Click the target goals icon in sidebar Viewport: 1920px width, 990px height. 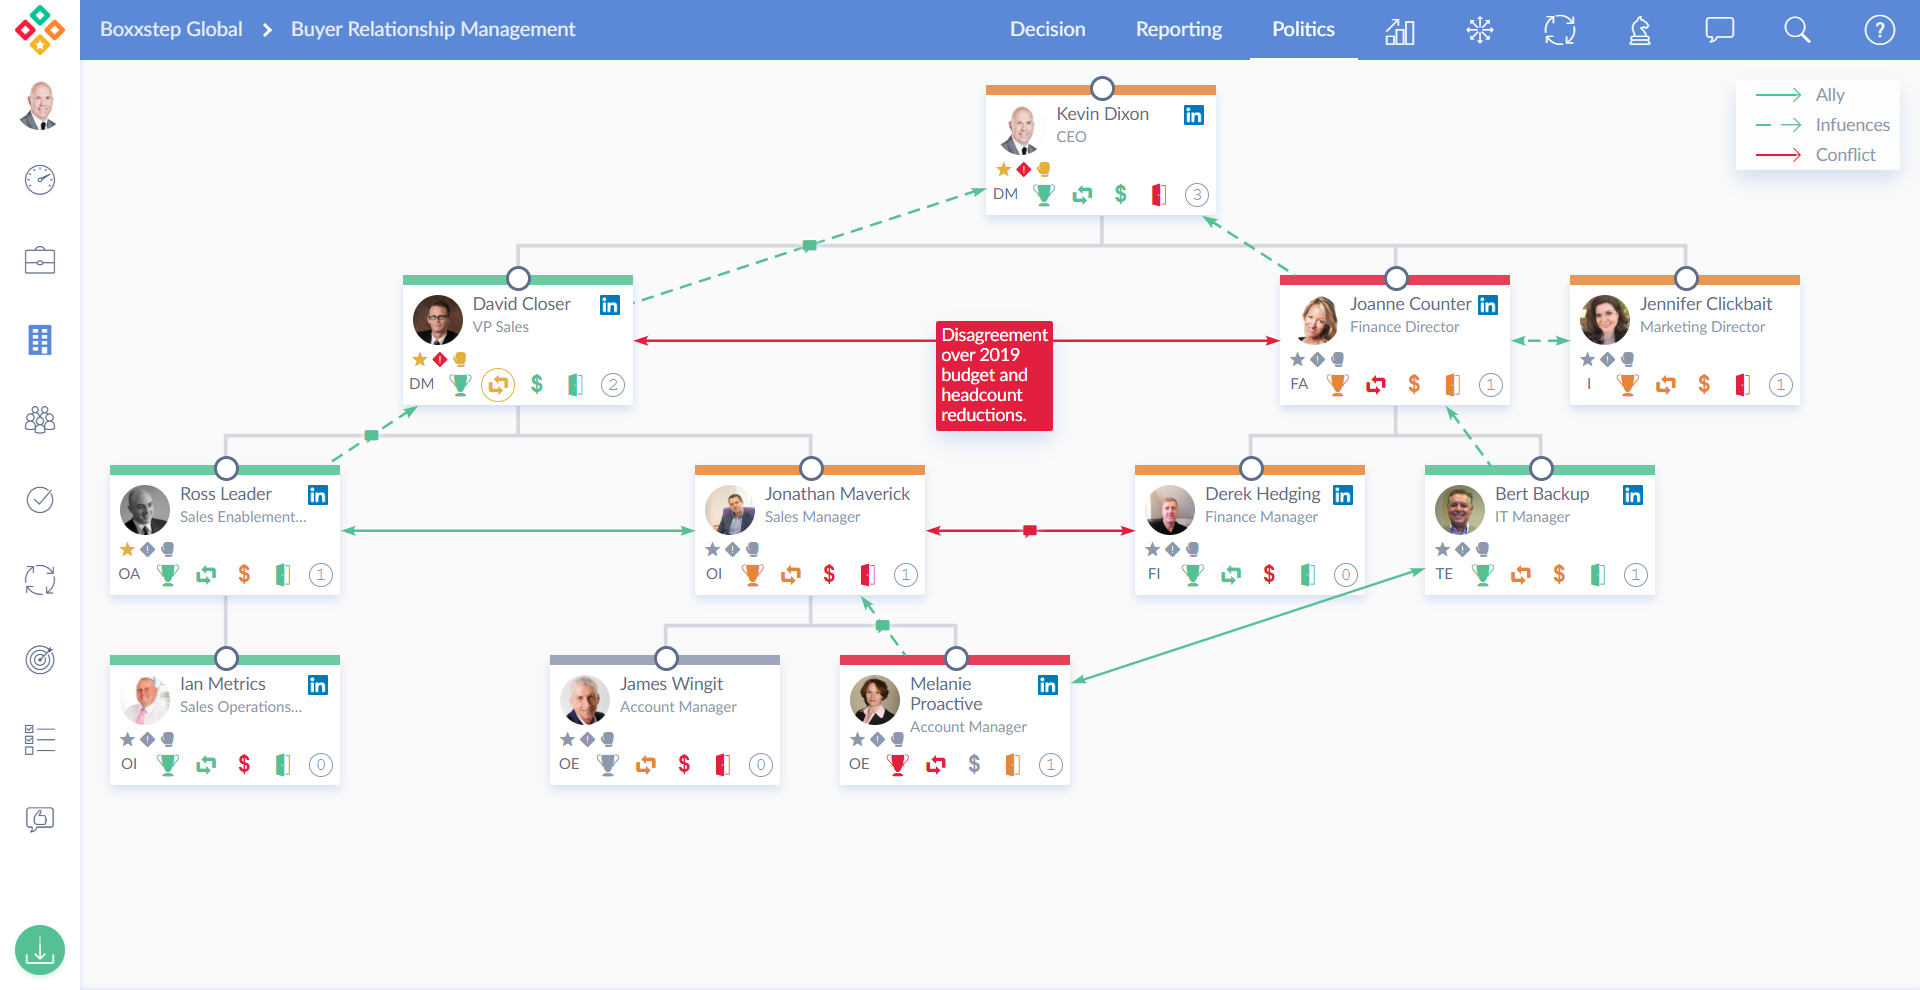coord(40,659)
